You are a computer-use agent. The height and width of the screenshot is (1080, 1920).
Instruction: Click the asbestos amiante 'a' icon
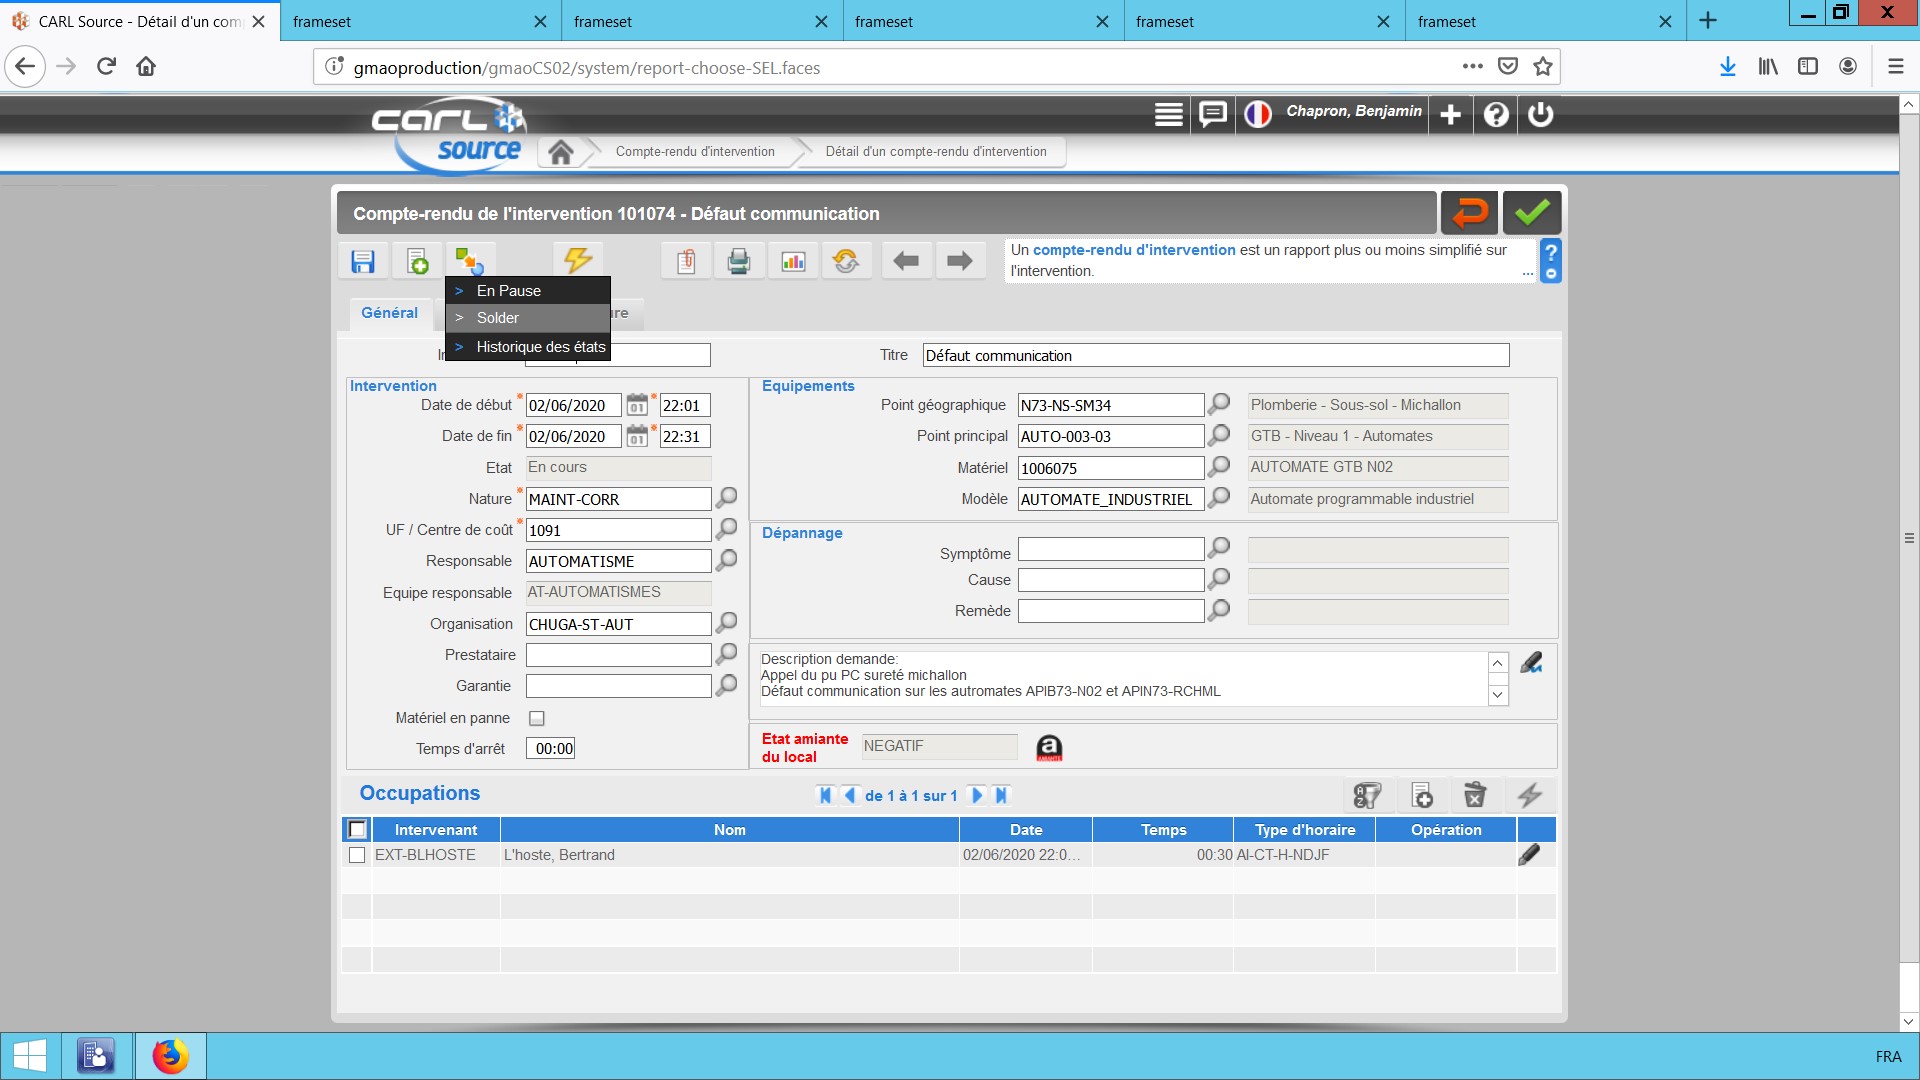1049,748
